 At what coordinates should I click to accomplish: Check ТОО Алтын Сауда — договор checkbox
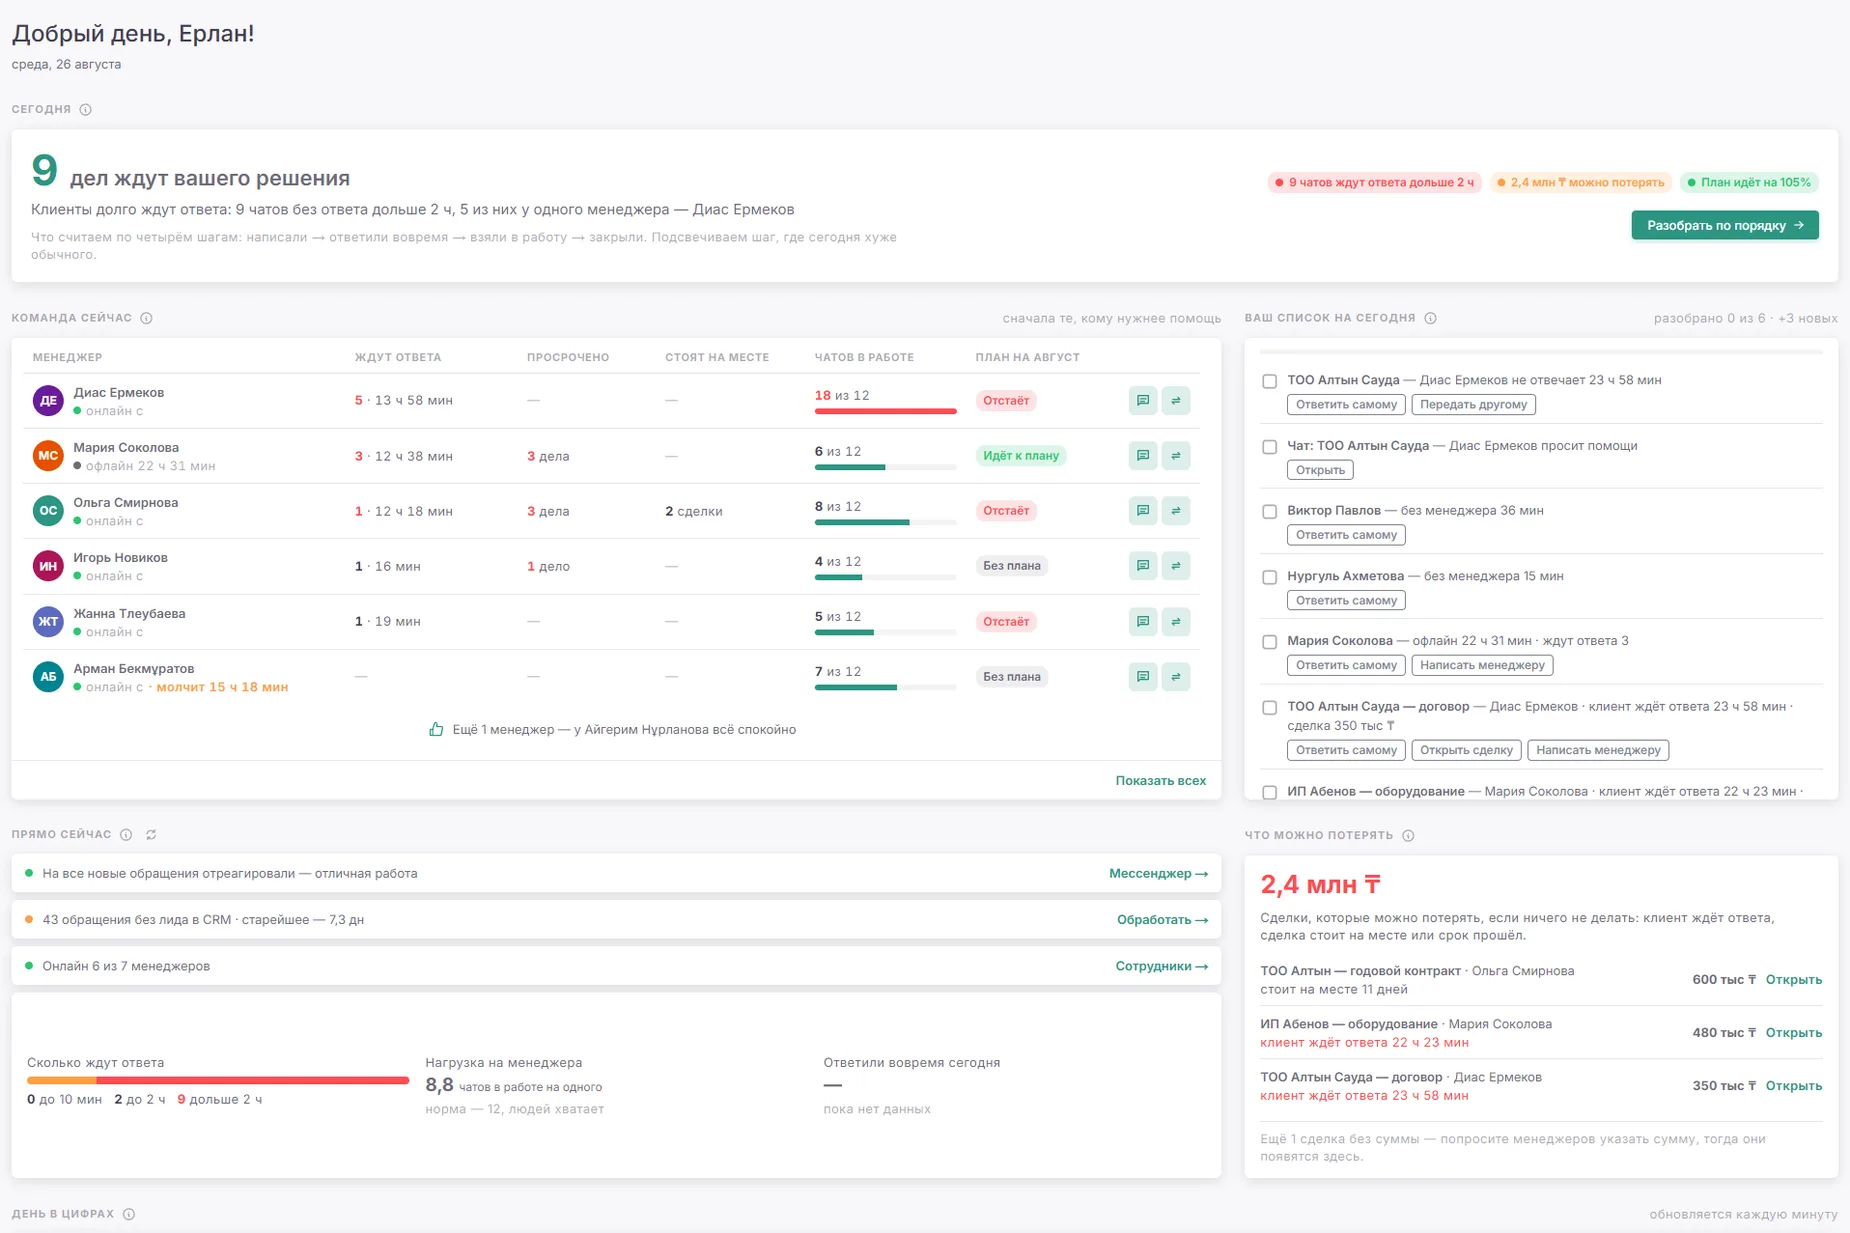(x=1270, y=708)
